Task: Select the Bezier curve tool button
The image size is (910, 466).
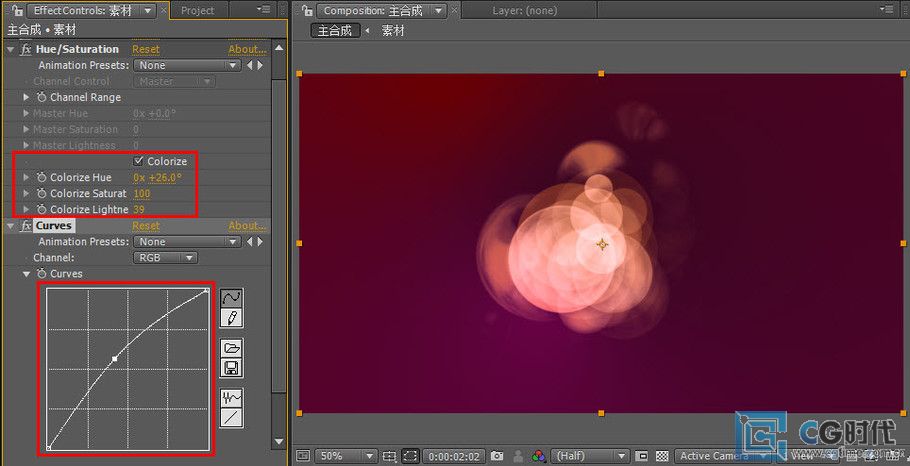Action: (232, 298)
